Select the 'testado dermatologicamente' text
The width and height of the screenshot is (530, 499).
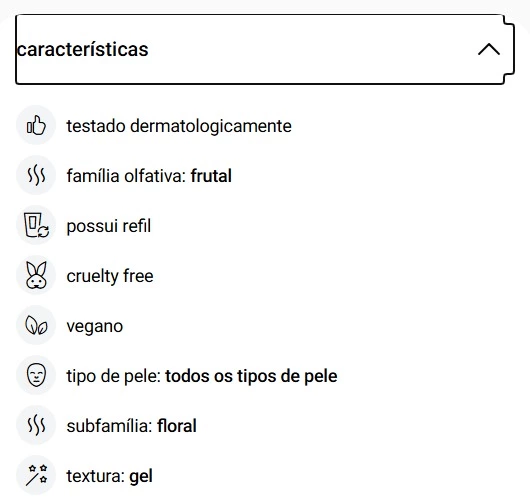pos(179,126)
